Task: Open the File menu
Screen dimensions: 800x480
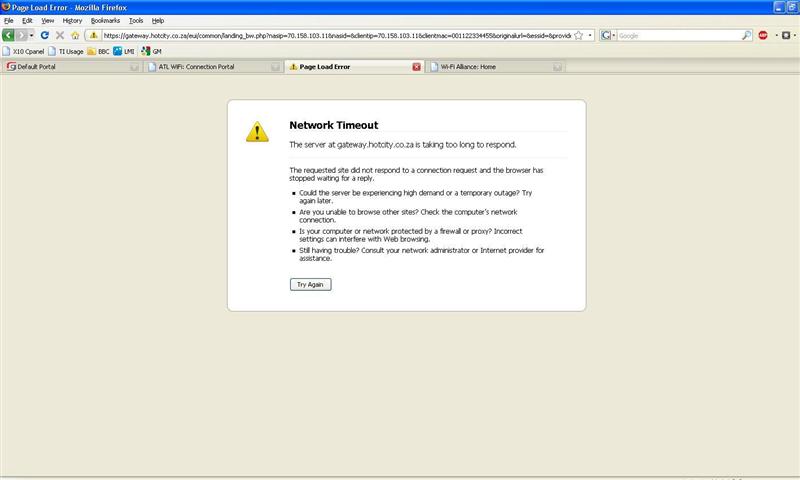Action: click(9, 21)
